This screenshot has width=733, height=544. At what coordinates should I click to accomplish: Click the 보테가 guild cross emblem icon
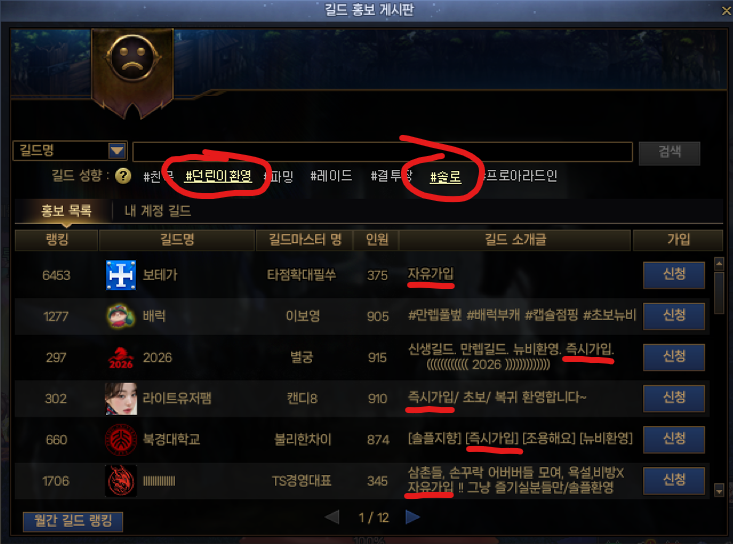(121, 275)
